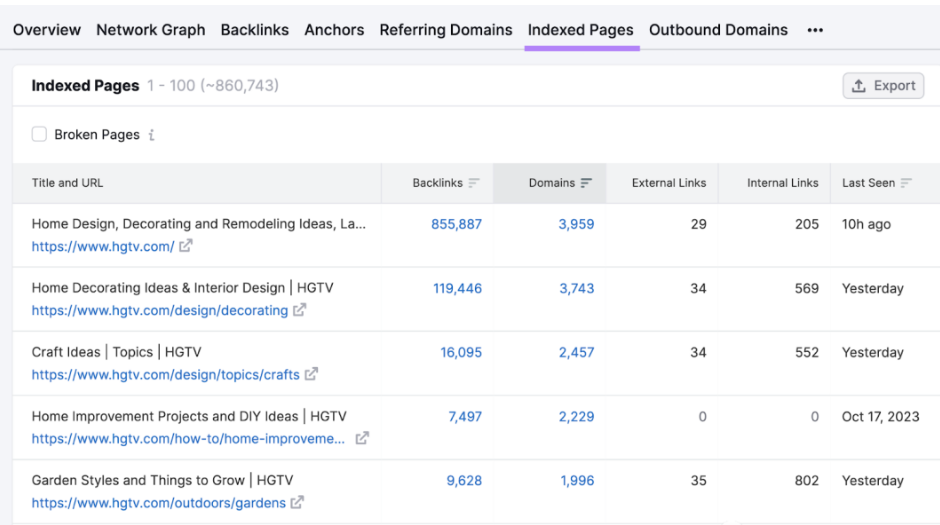940x525 pixels.
Task: Click the Domains column sort icon
Action: click(586, 183)
